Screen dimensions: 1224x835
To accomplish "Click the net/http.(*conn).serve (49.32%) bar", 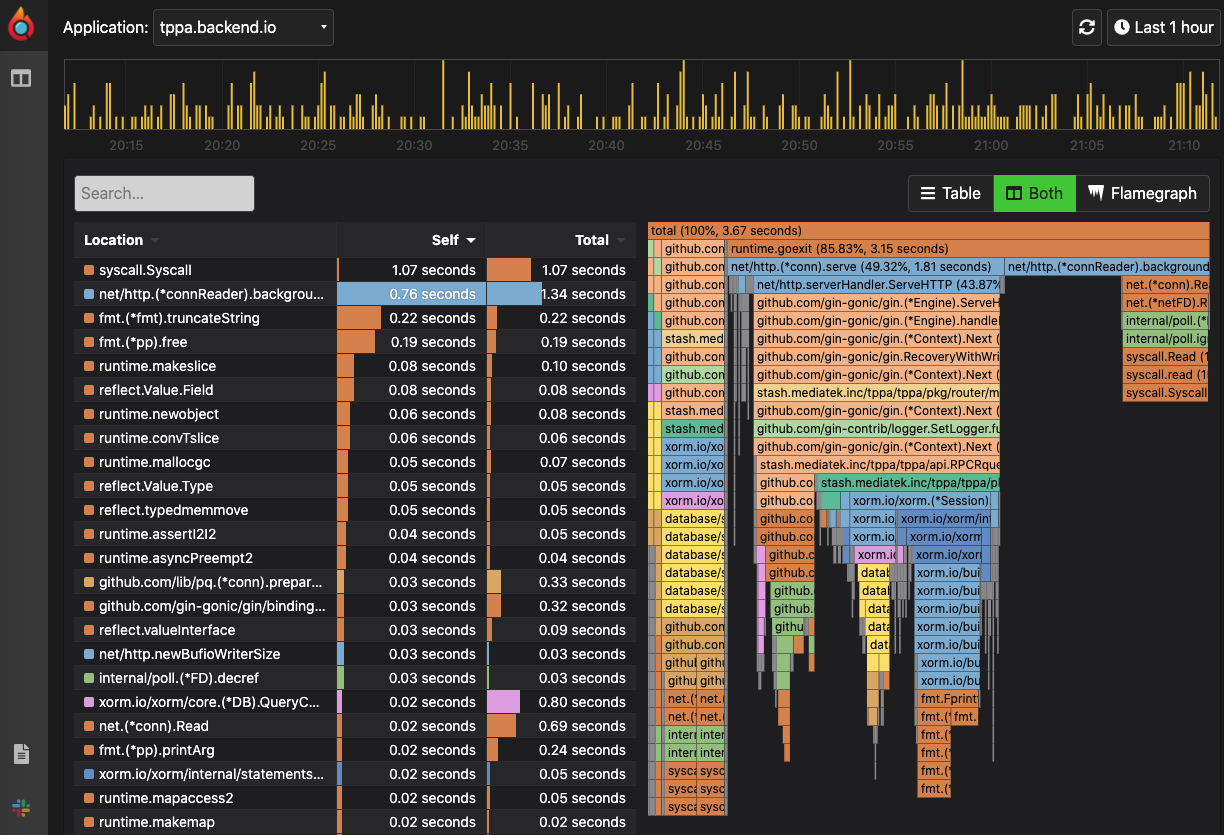I will pos(866,267).
